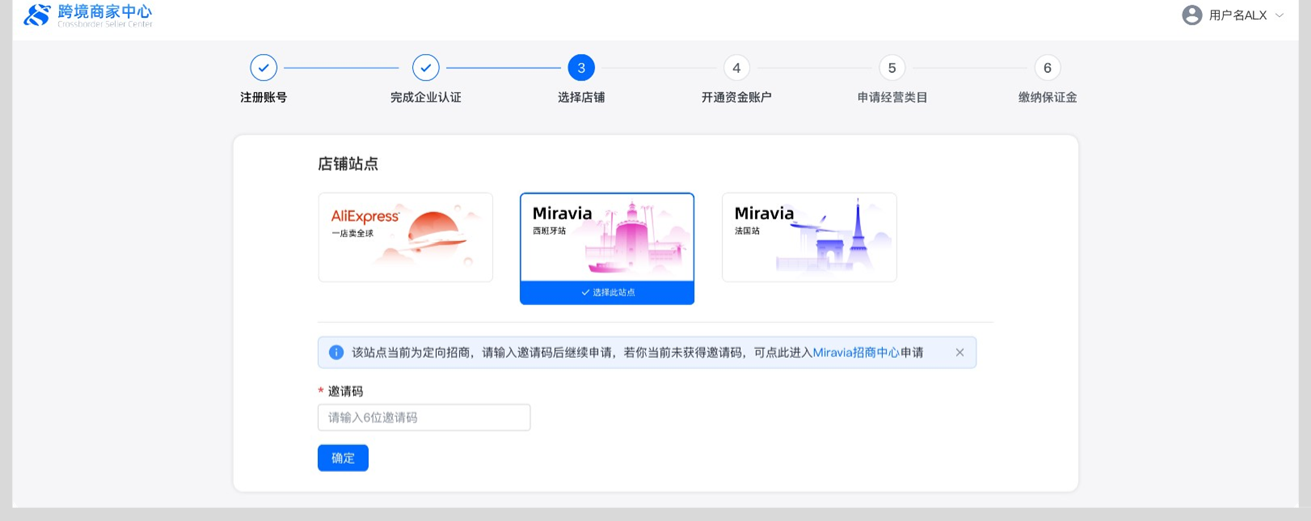Click step 2 checkmark circle for 完成企业认证
This screenshot has height=521, width=1311.
tap(426, 67)
